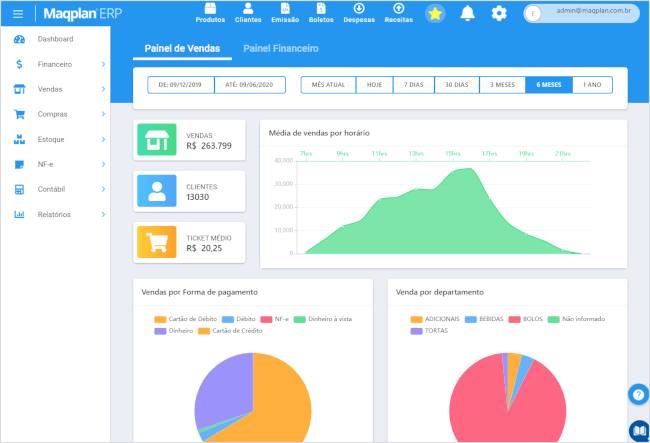
Task: Open Produtos shortcut icon
Action: (x=210, y=8)
